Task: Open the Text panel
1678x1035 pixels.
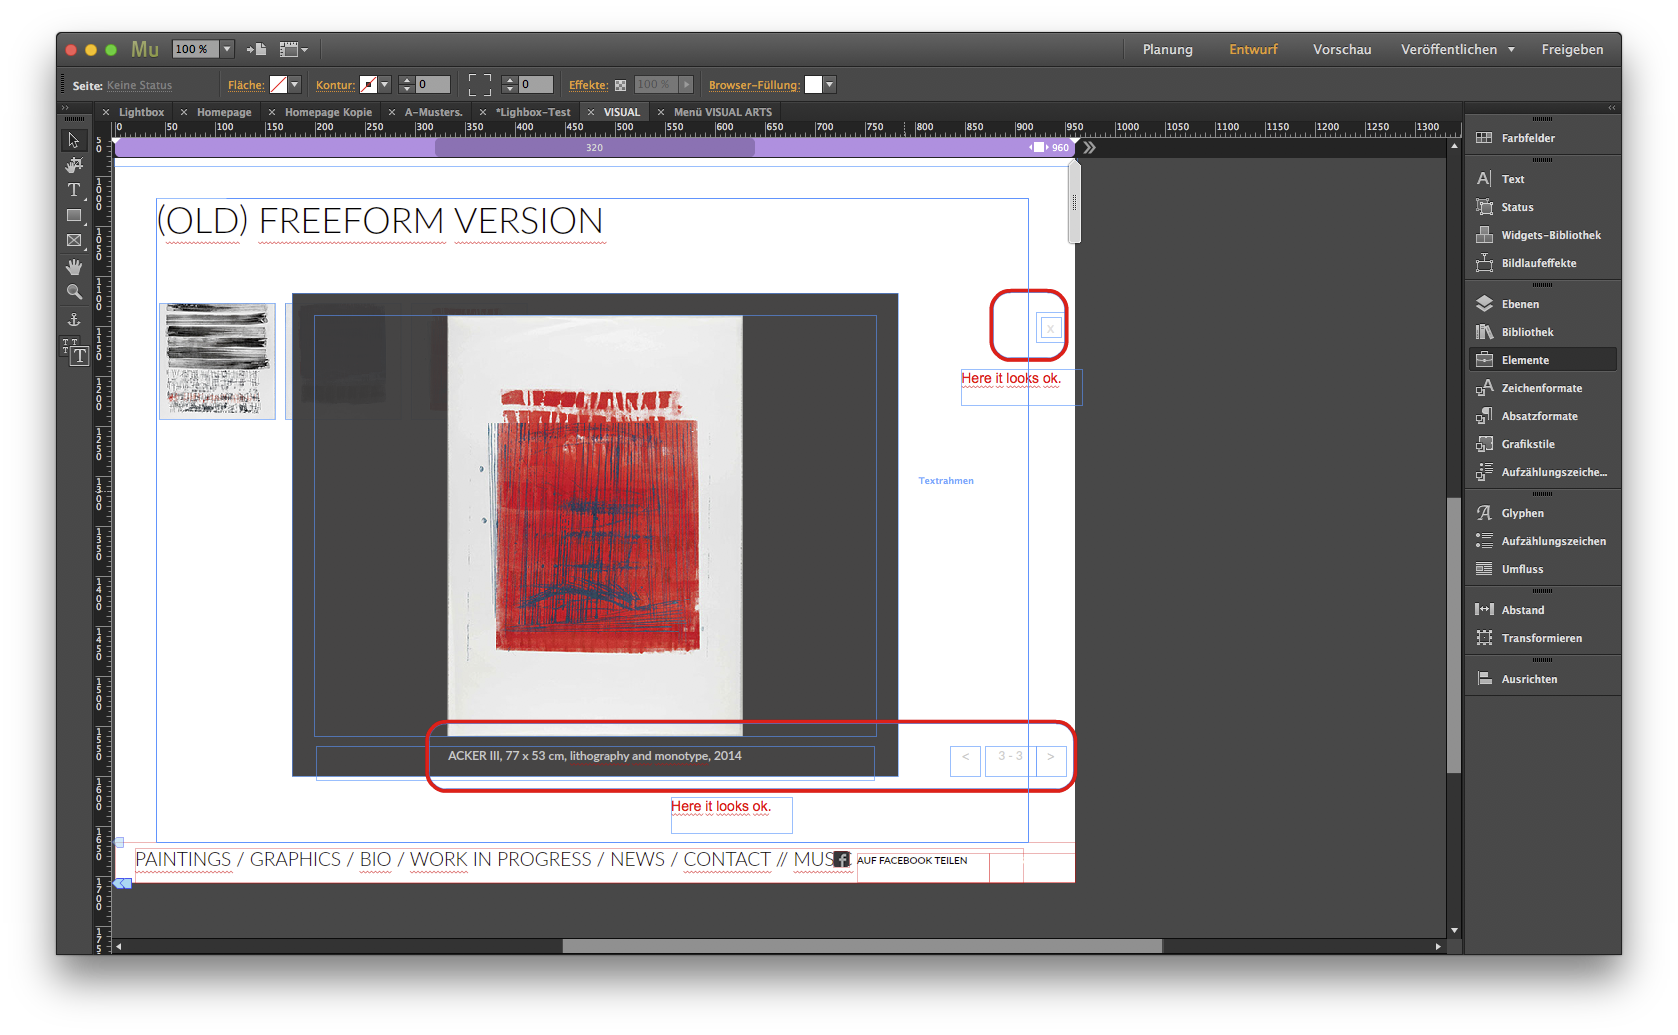Action: (x=1542, y=179)
